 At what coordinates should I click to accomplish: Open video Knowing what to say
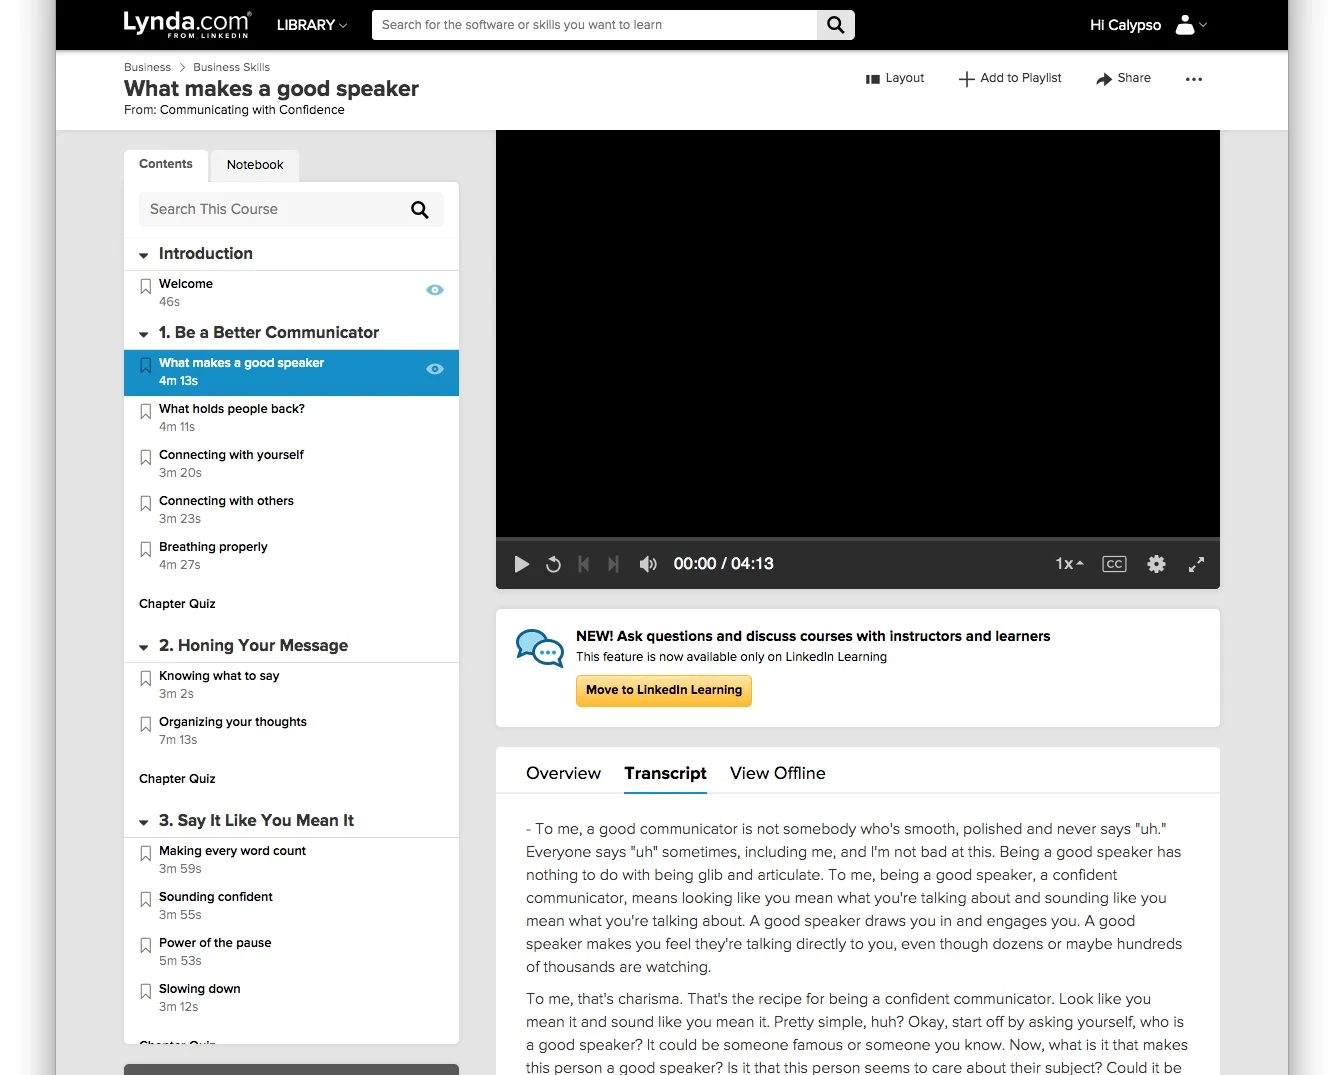pyautogui.click(x=219, y=676)
